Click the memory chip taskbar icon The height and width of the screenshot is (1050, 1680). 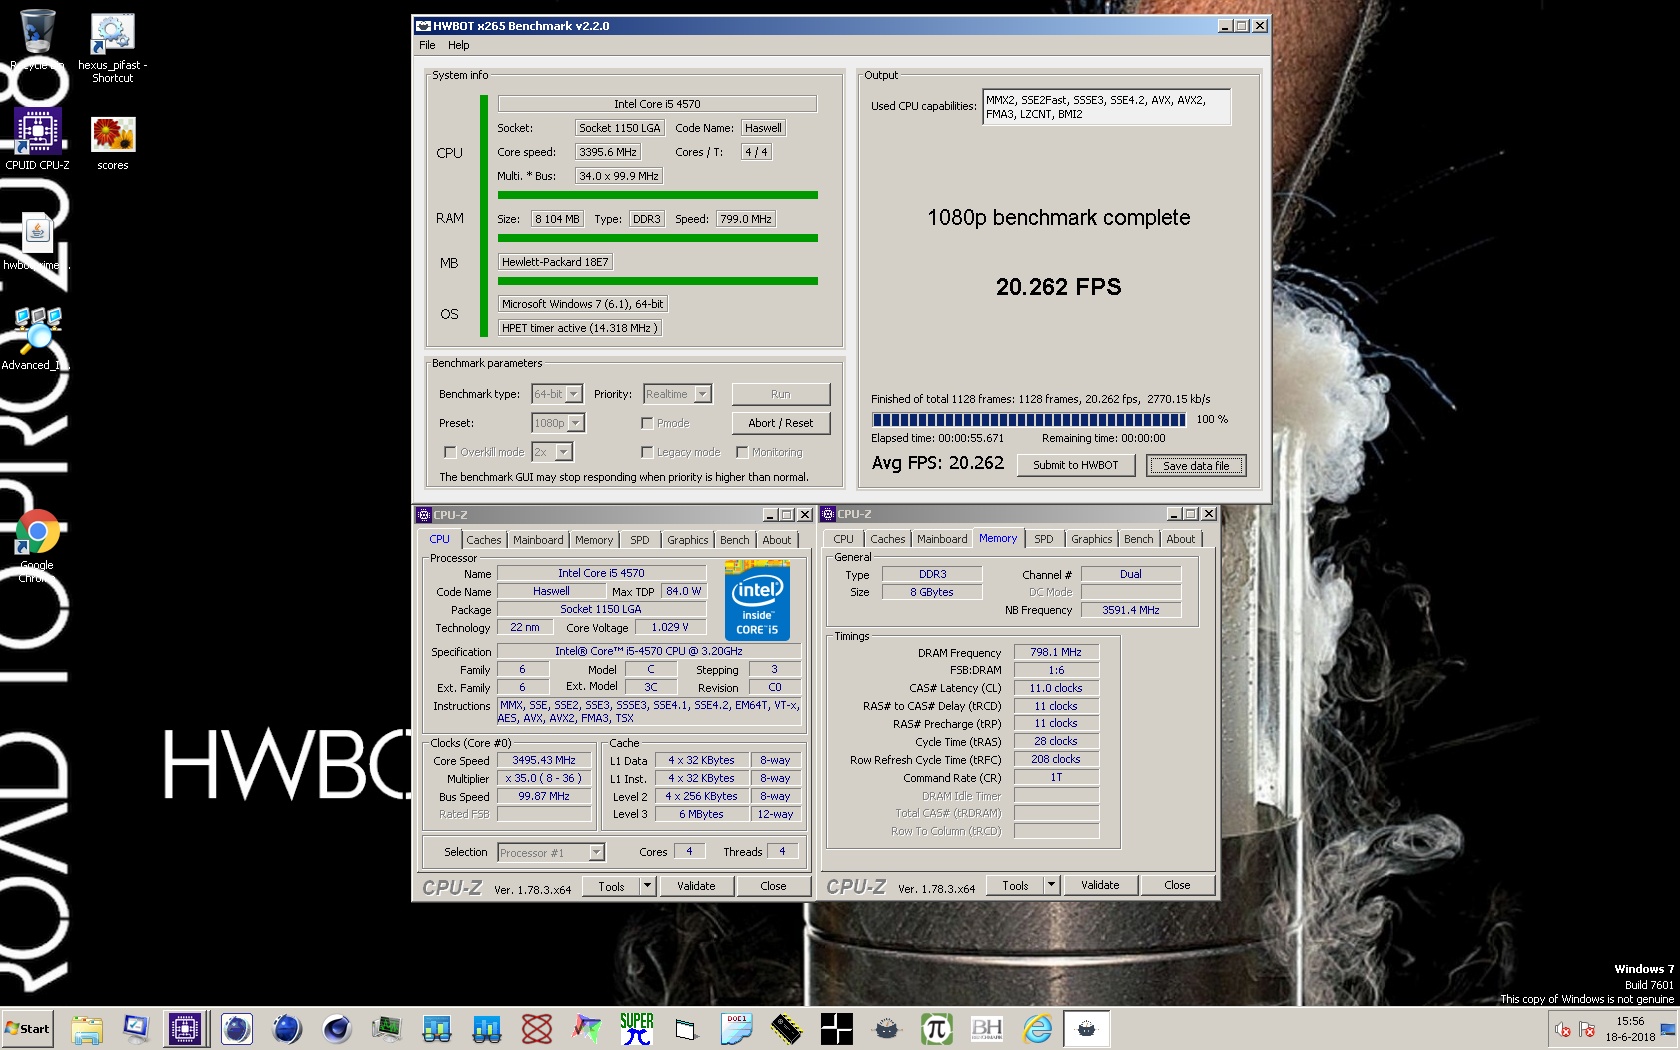787,1029
